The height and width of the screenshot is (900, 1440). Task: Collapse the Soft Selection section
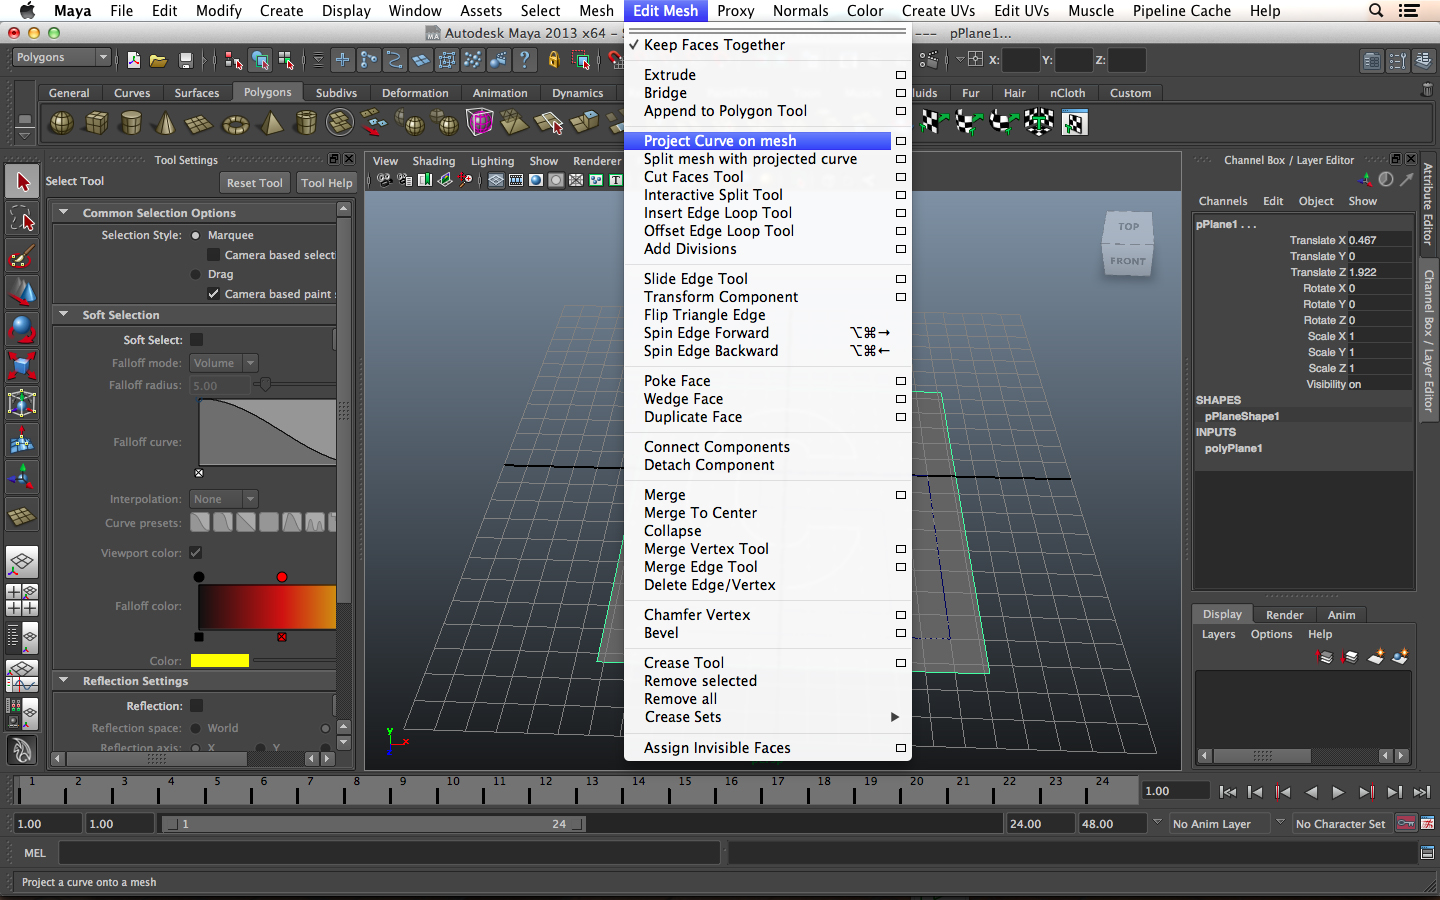pos(64,315)
